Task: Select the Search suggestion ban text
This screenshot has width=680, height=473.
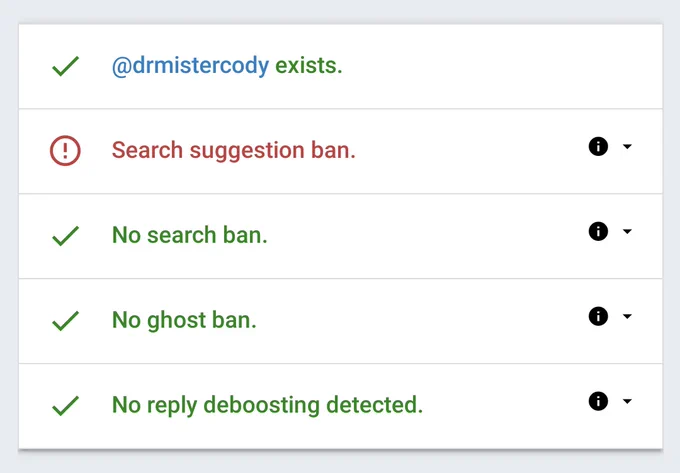Action: click(234, 151)
